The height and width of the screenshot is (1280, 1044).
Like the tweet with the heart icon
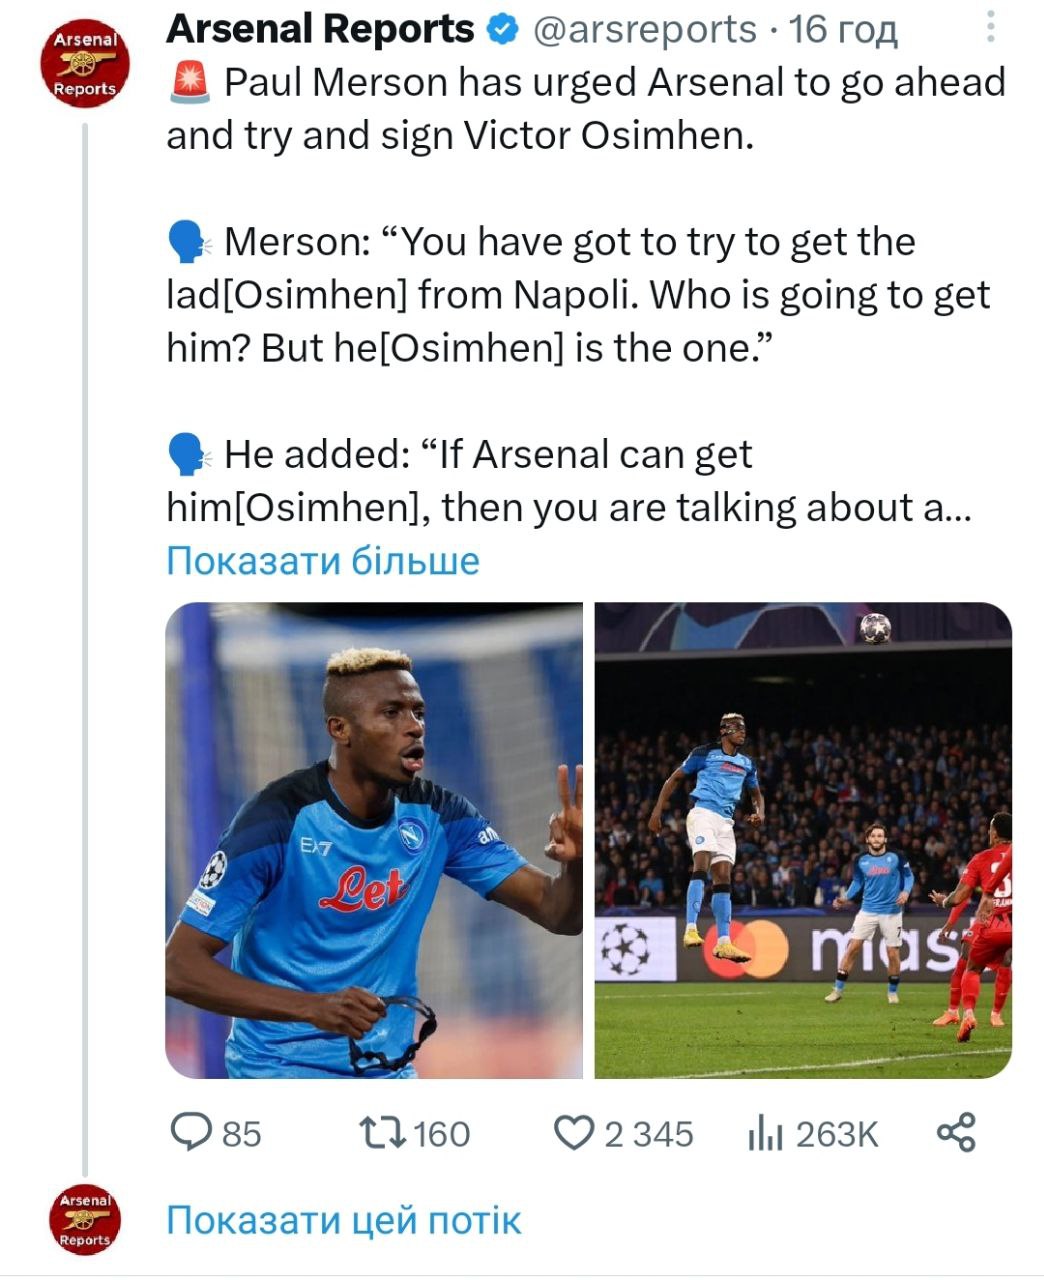(574, 1133)
